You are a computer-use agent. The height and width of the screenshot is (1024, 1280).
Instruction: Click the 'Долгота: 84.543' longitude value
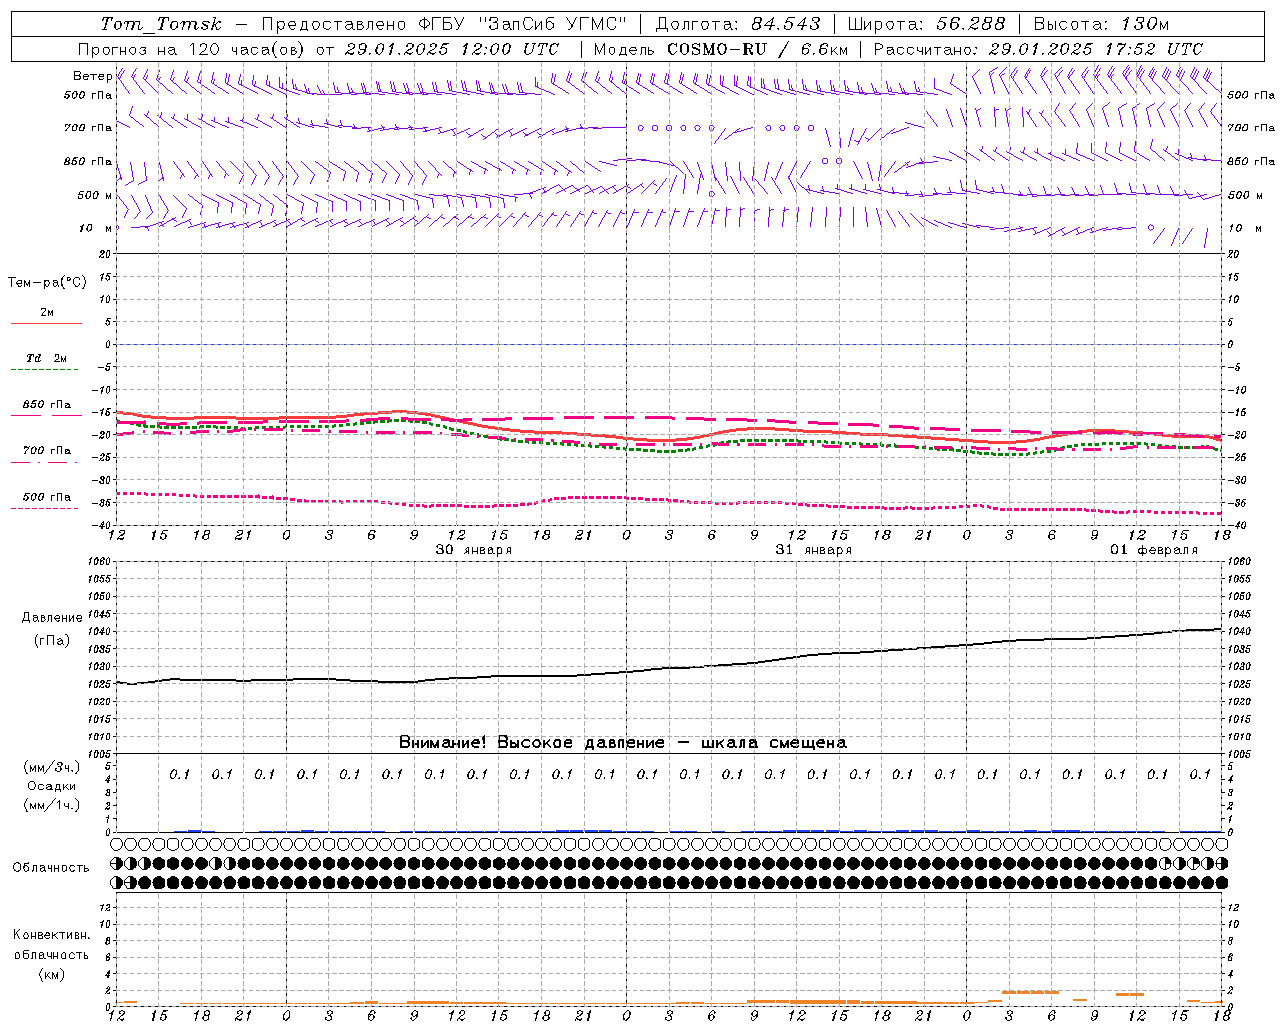click(738, 24)
